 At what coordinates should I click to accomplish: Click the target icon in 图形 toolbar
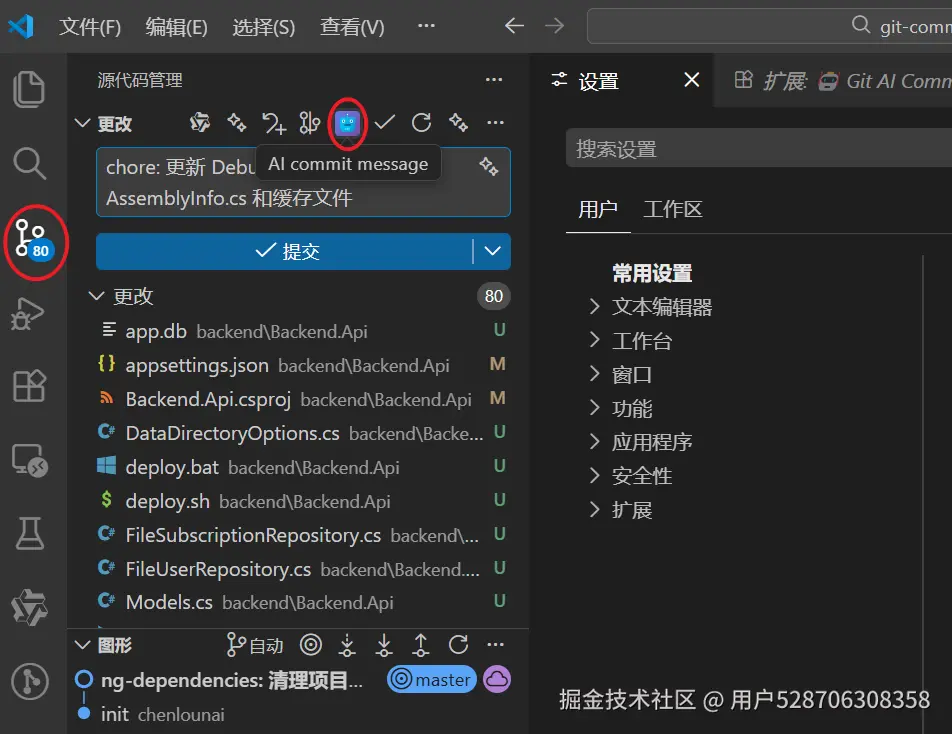pos(311,645)
